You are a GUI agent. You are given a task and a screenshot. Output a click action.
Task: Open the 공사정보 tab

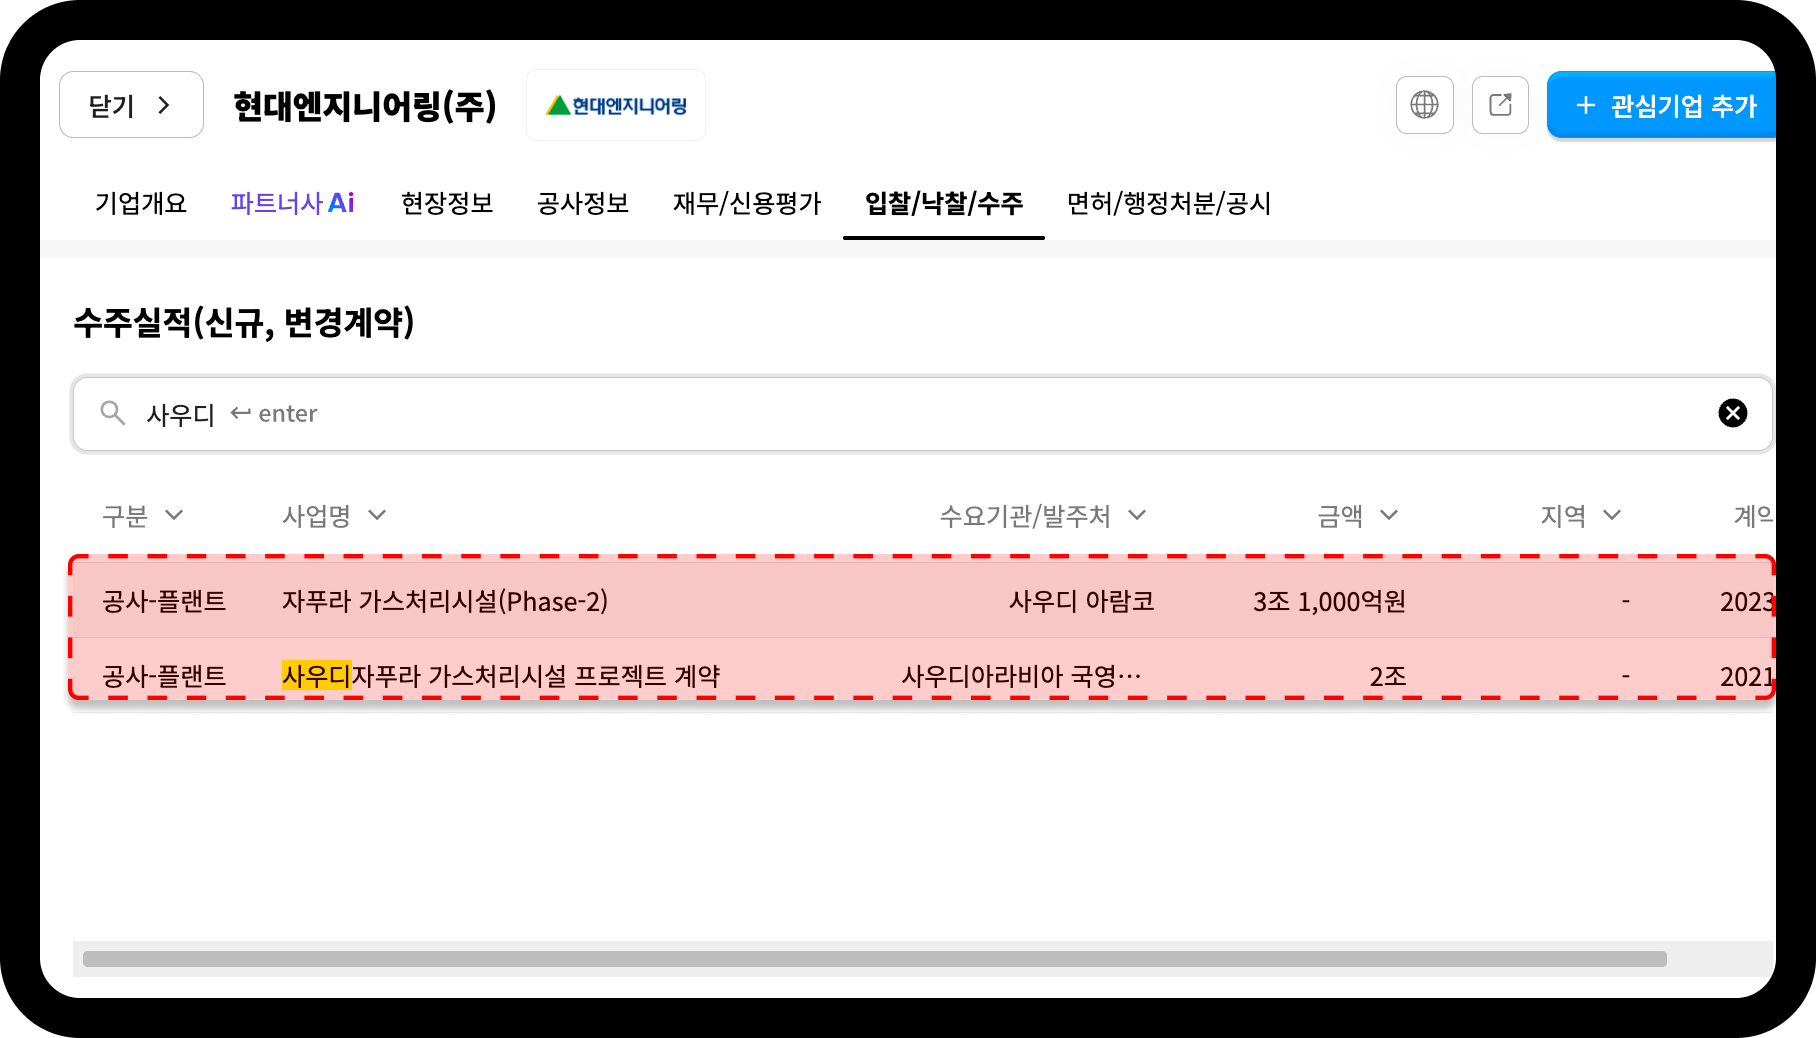point(583,203)
